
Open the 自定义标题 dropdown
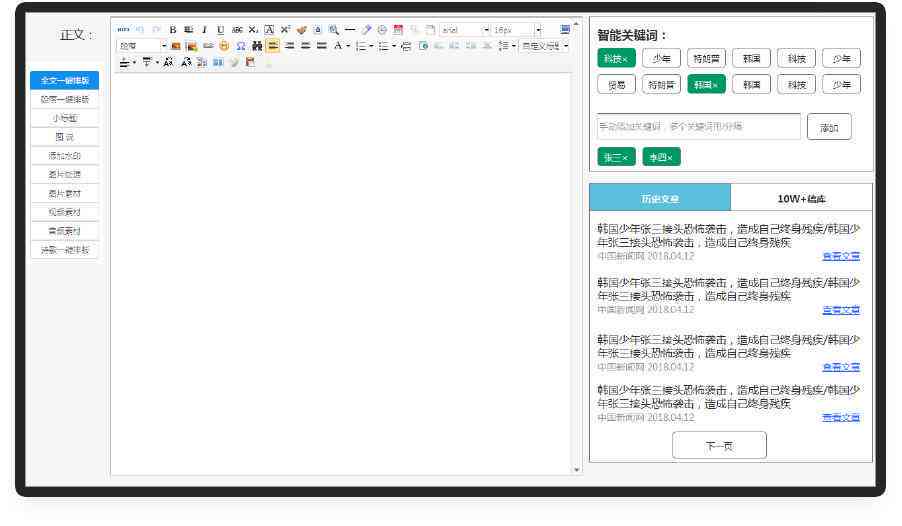(x=544, y=46)
